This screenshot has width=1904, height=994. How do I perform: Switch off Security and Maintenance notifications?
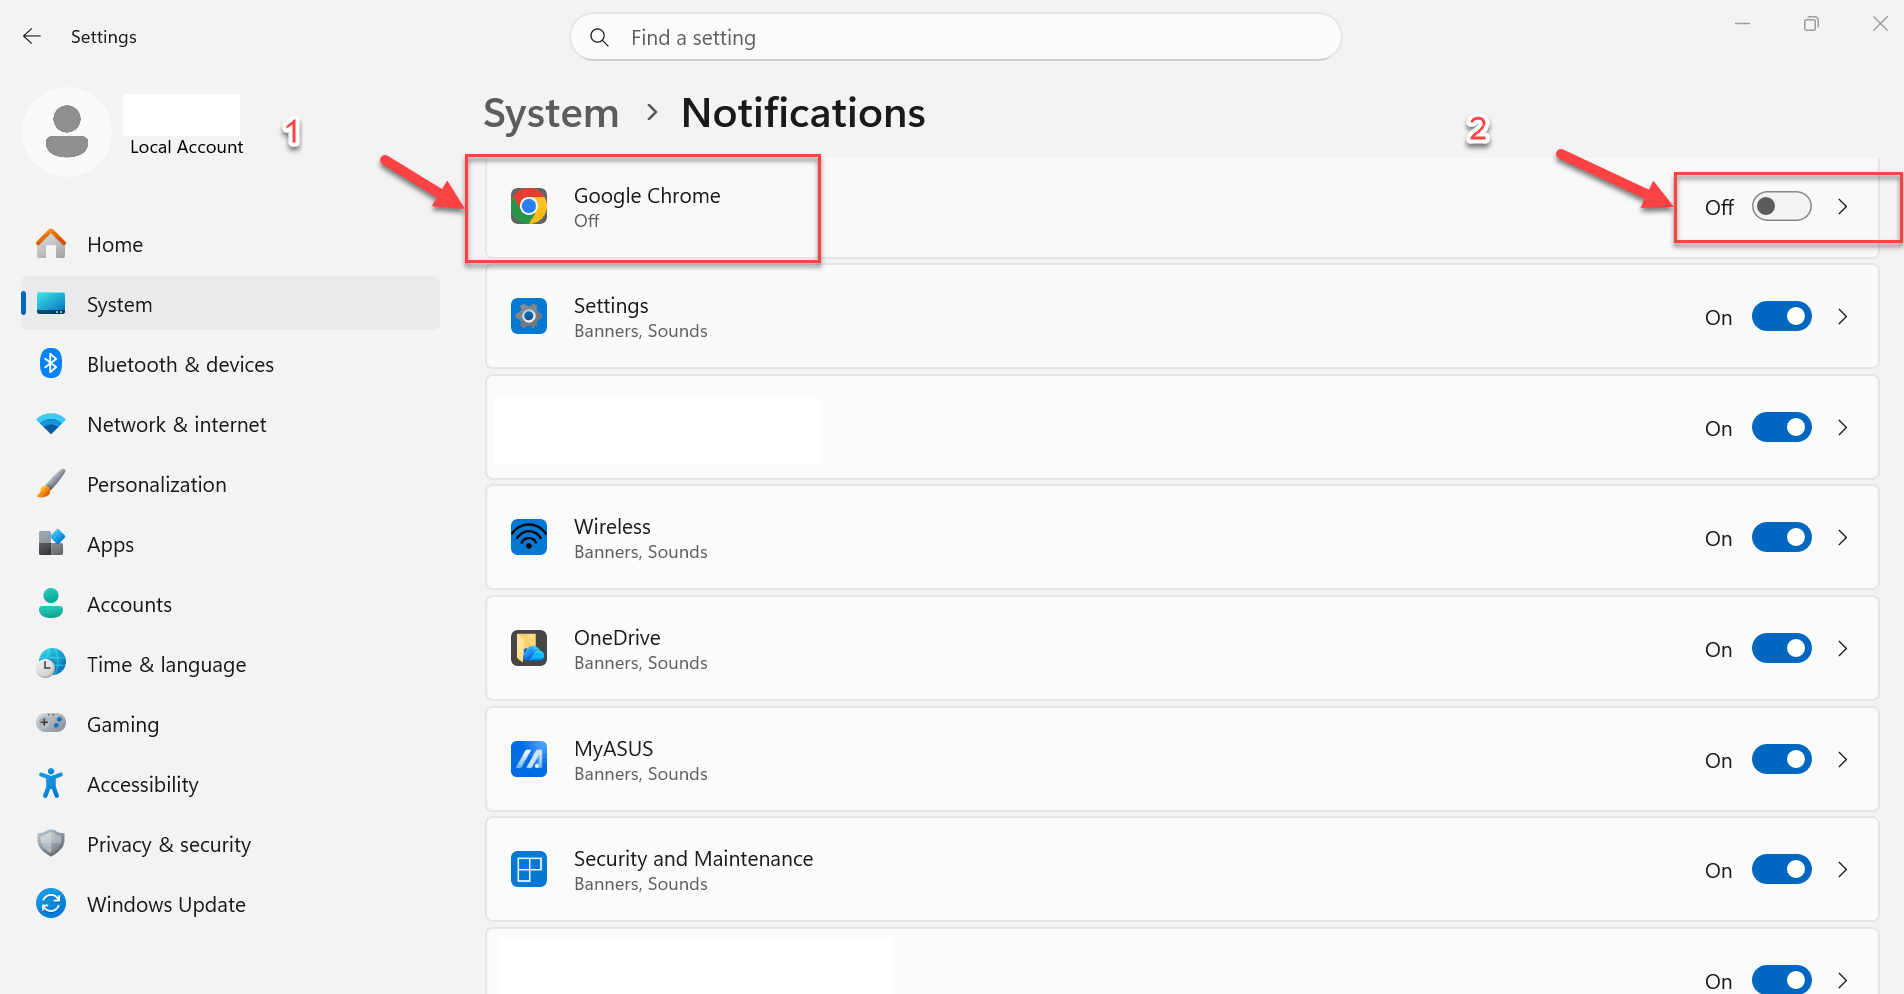(x=1781, y=869)
